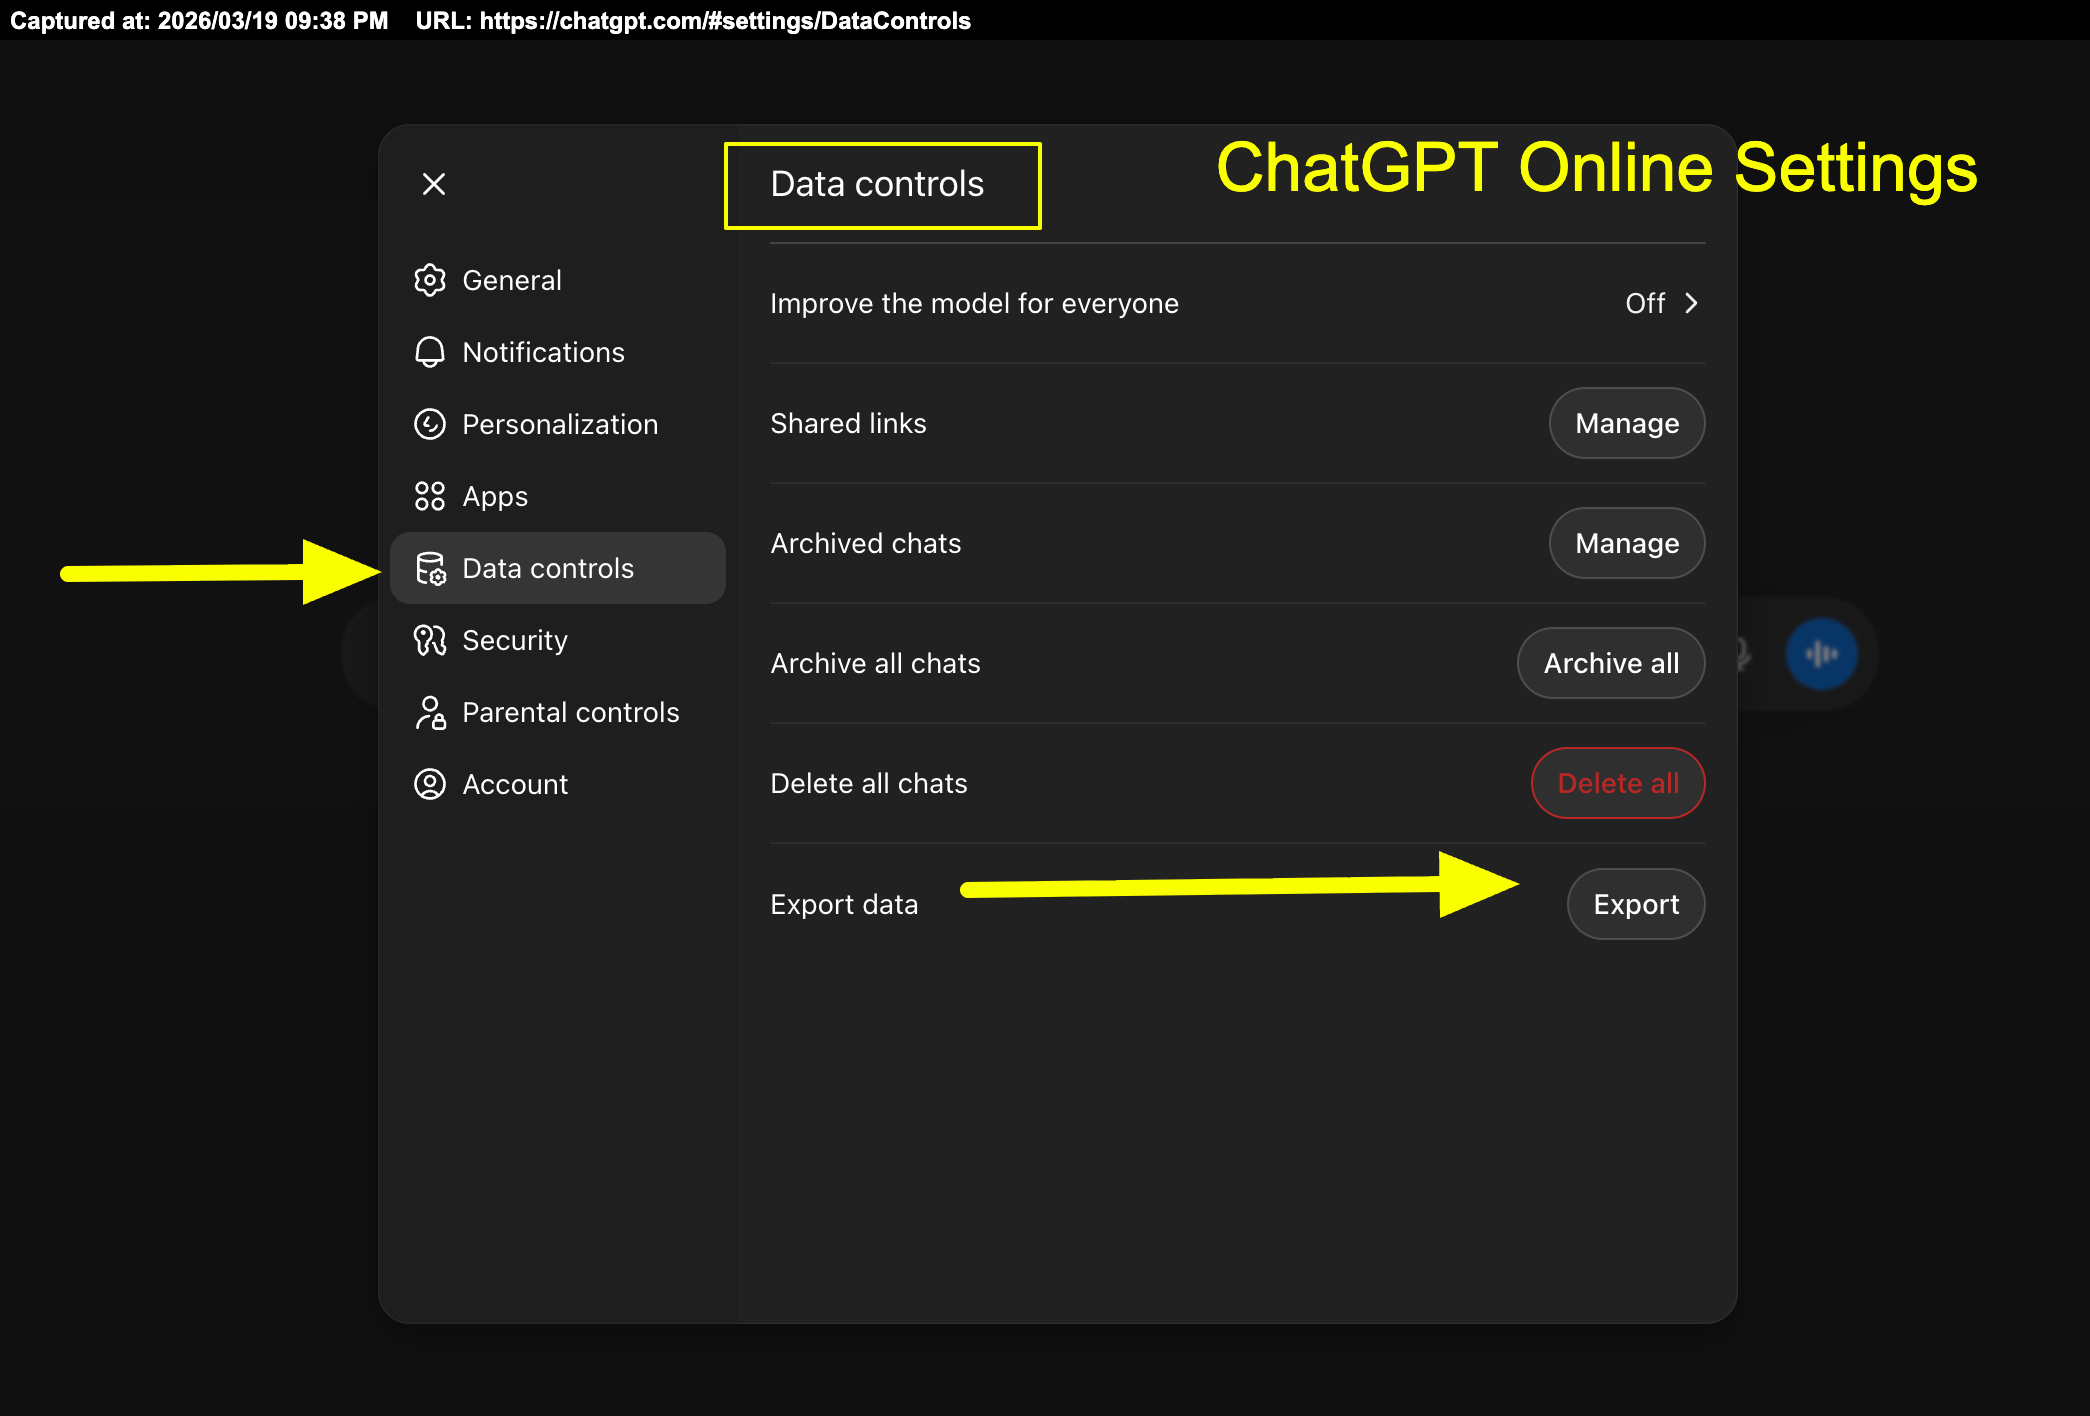The width and height of the screenshot is (2090, 1416).
Task: Manage your shared links
Action: click(1627, 423)
